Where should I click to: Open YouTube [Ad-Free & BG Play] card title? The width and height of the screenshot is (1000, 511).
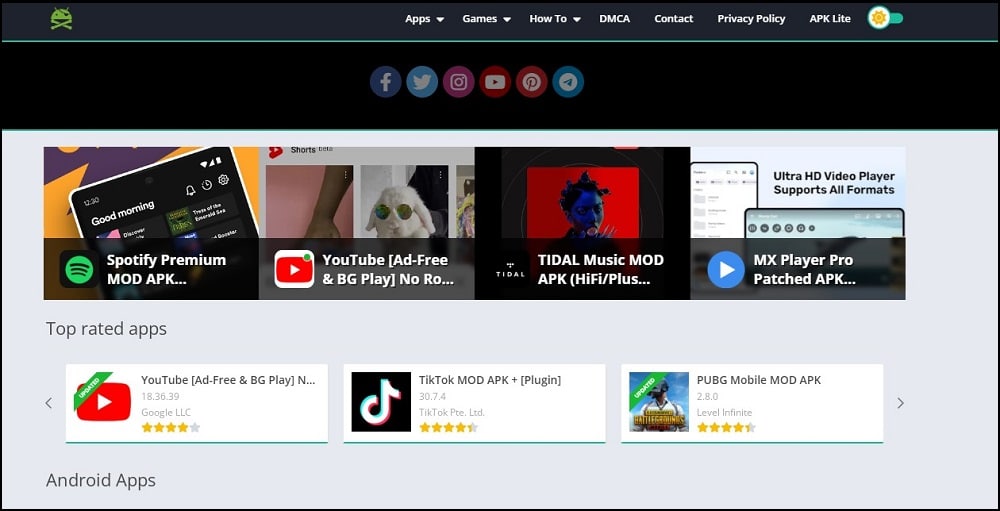[x=228, y=380]
